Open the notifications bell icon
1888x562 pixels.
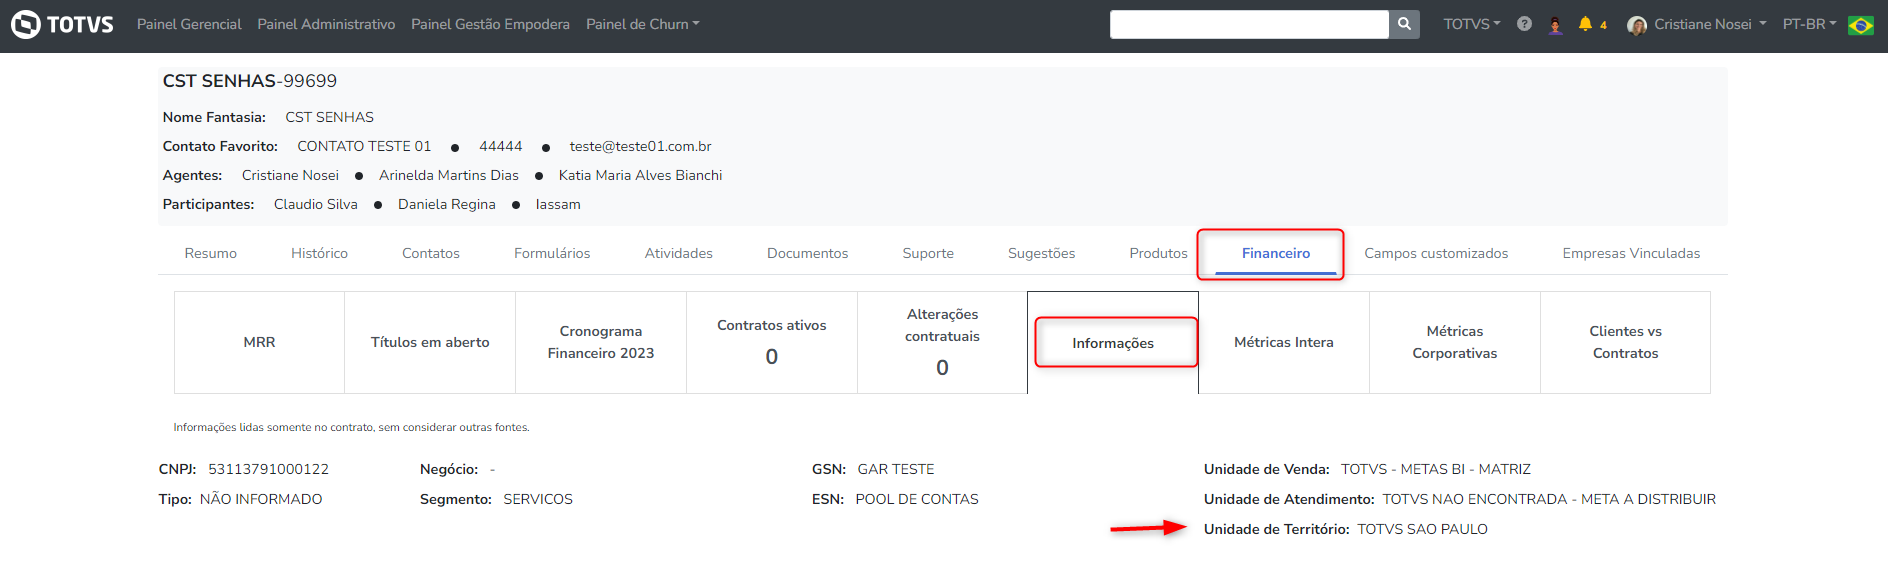tap(1585, 24)
